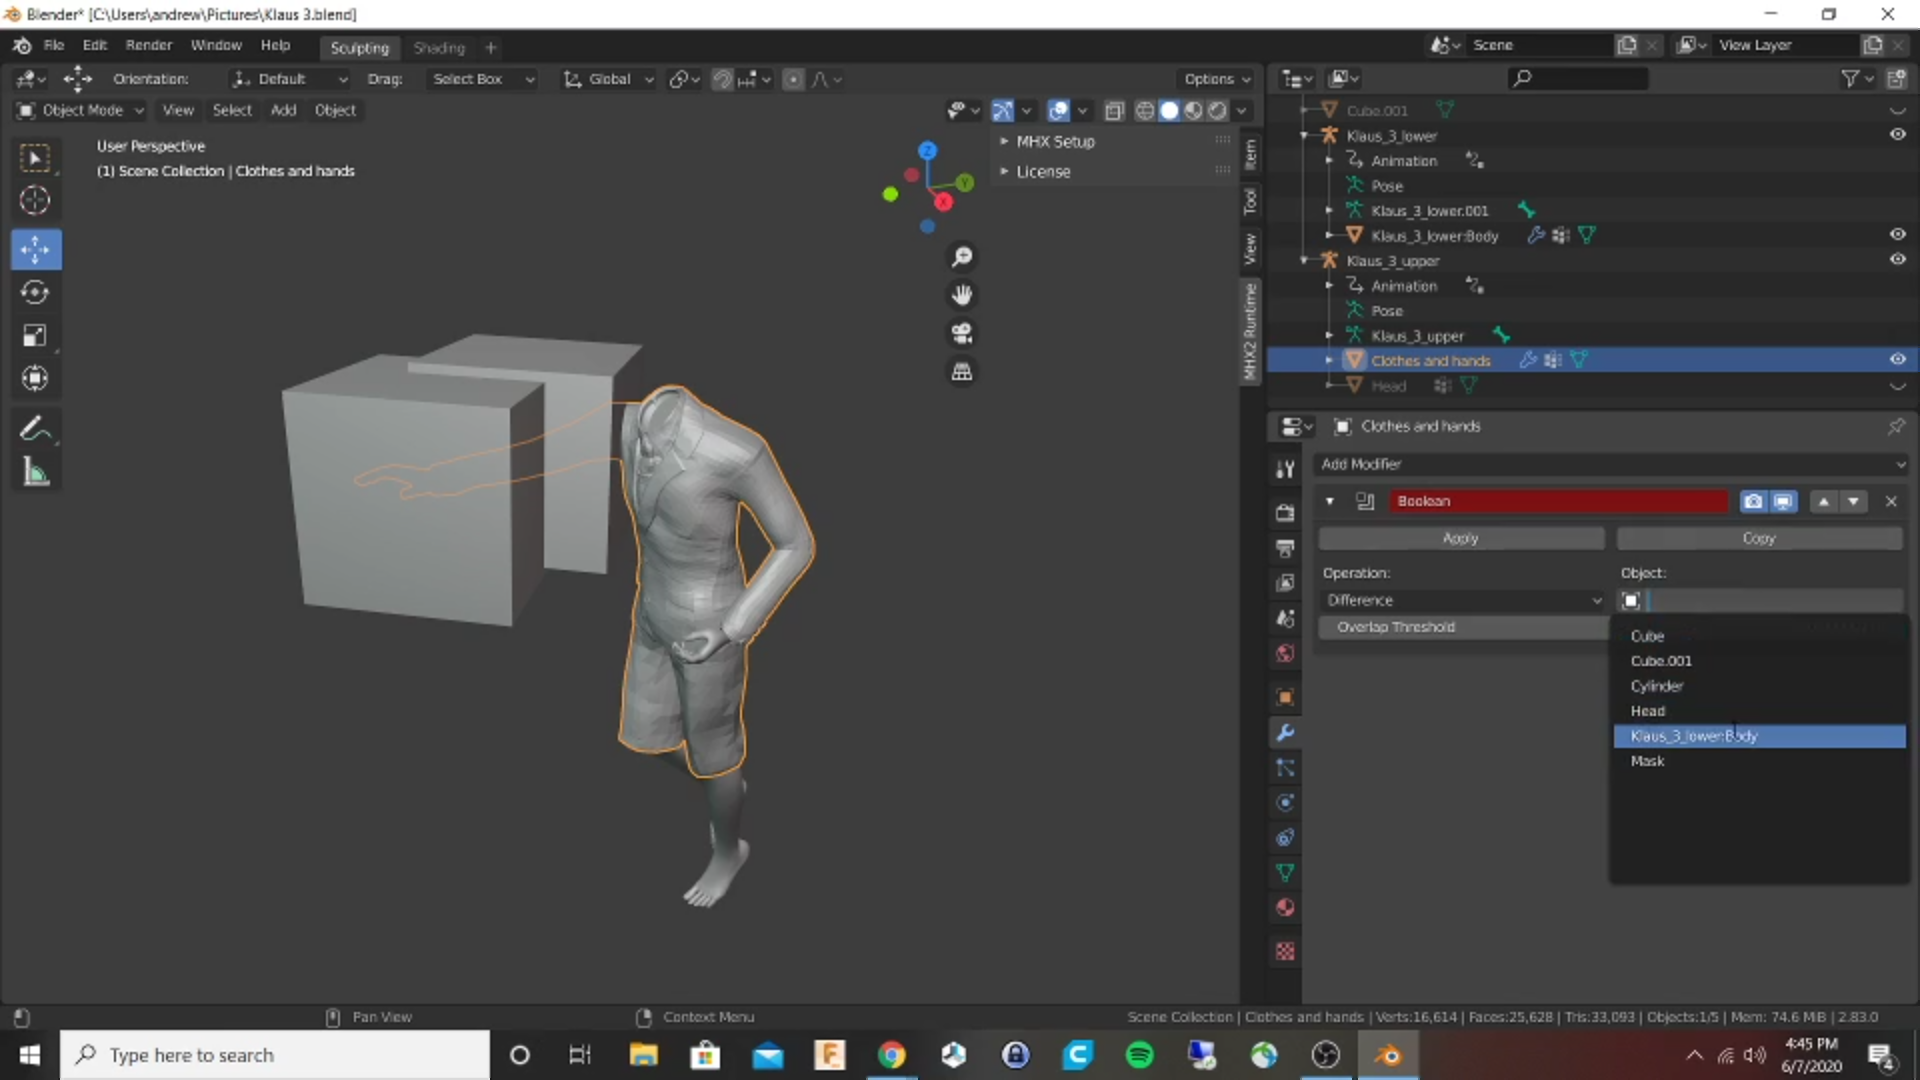Viewport: 1920px width, 1080px height.
Task: Open the Physics Properties tab
Action: click(x=1285, y=803)
